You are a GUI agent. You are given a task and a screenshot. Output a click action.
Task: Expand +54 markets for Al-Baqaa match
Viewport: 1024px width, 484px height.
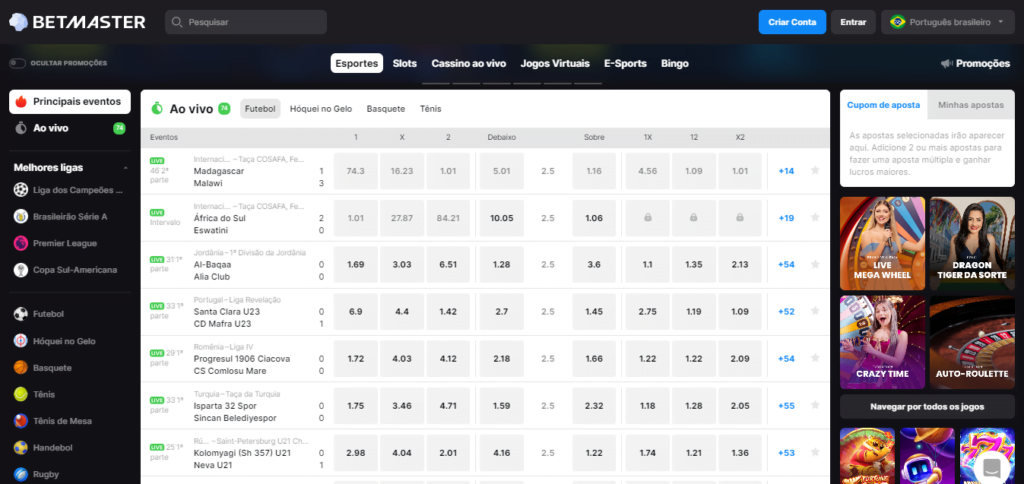[786, 265]
